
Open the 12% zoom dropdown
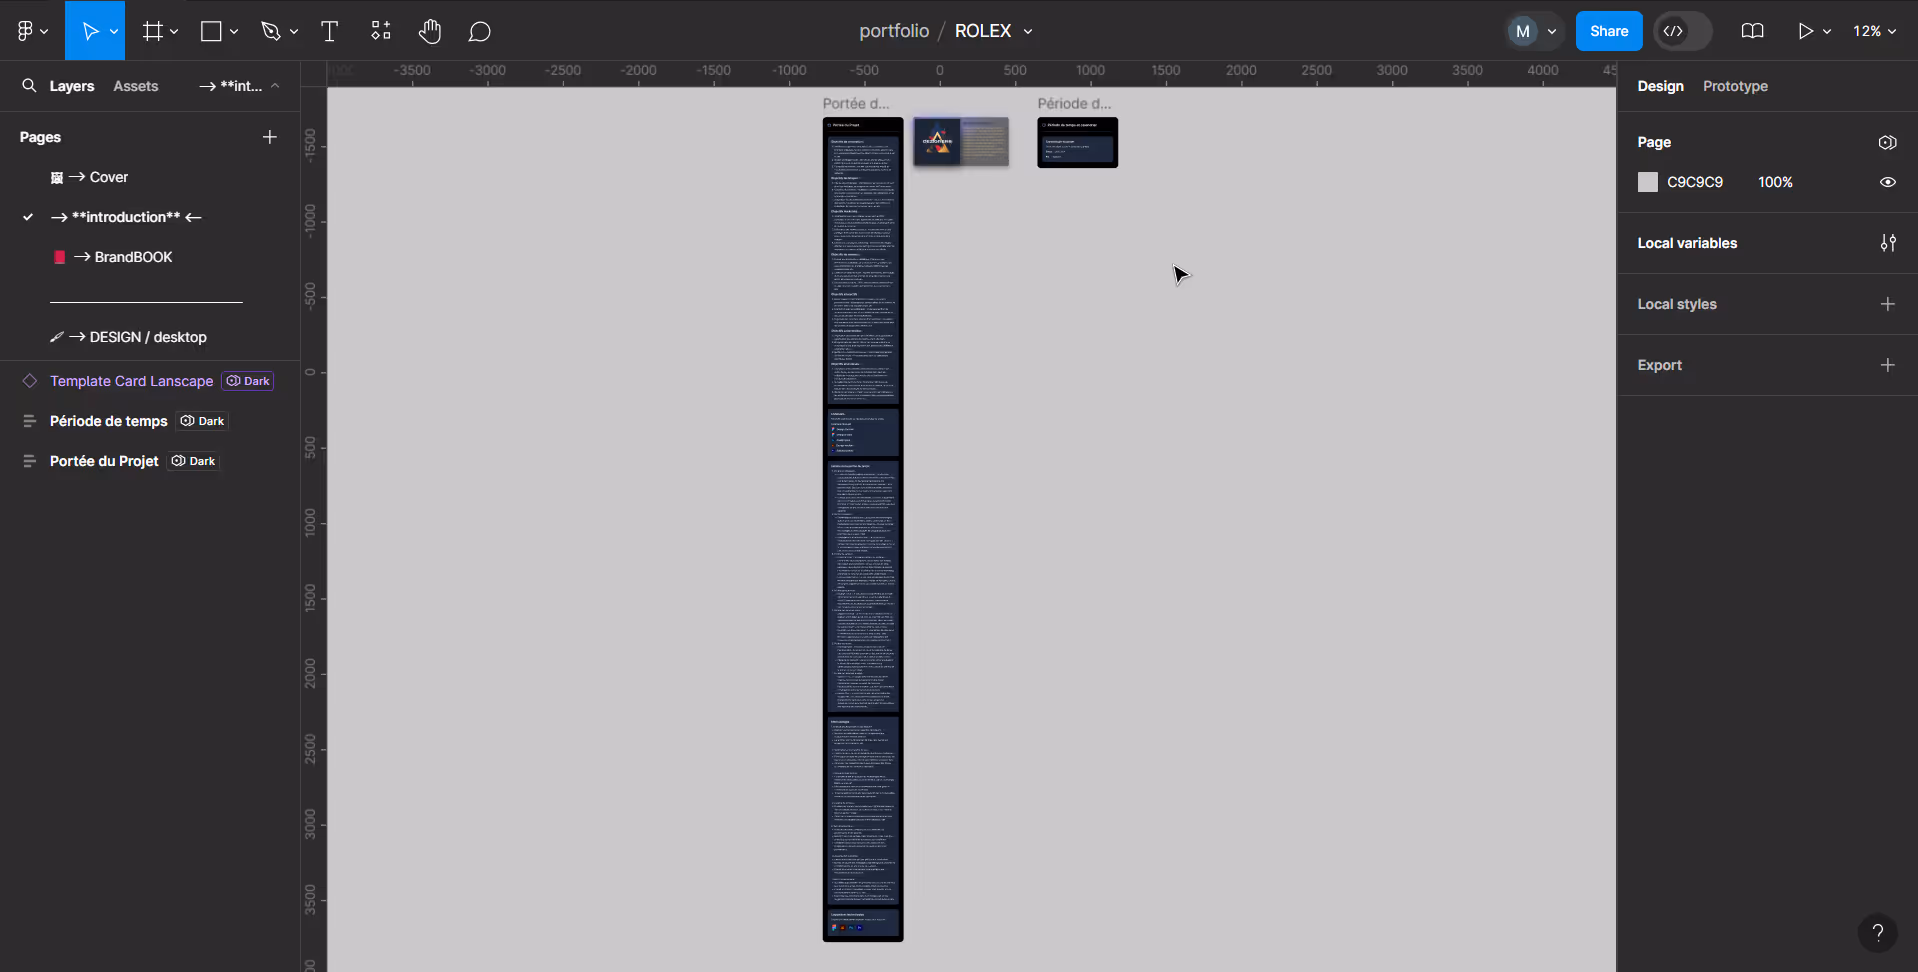tap(1874, 31)
